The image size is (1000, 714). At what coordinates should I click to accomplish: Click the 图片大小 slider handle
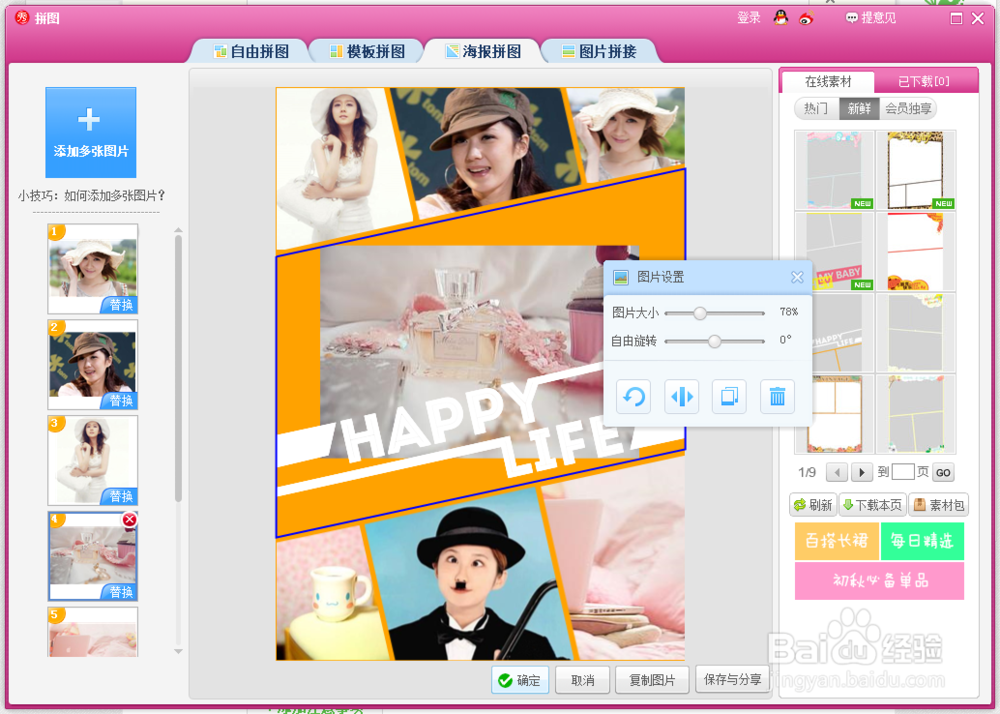point(700,313)
